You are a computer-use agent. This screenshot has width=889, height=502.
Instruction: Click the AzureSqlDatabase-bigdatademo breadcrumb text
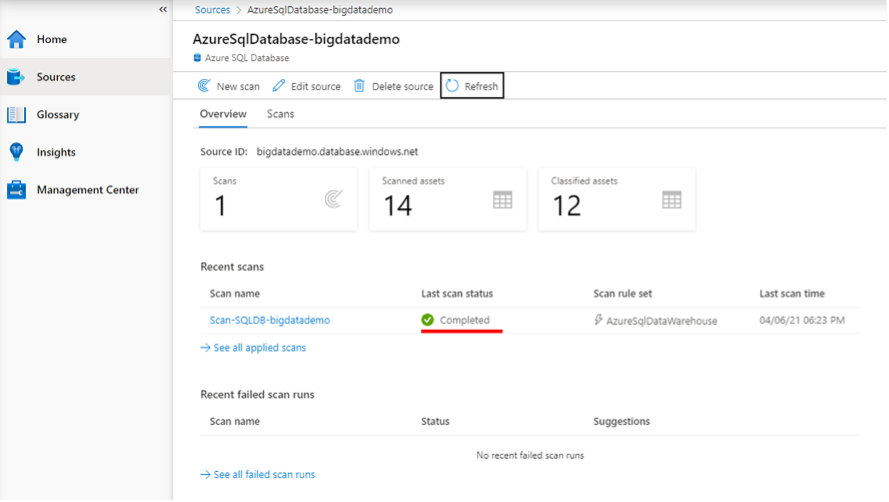[x=320, y=10]
